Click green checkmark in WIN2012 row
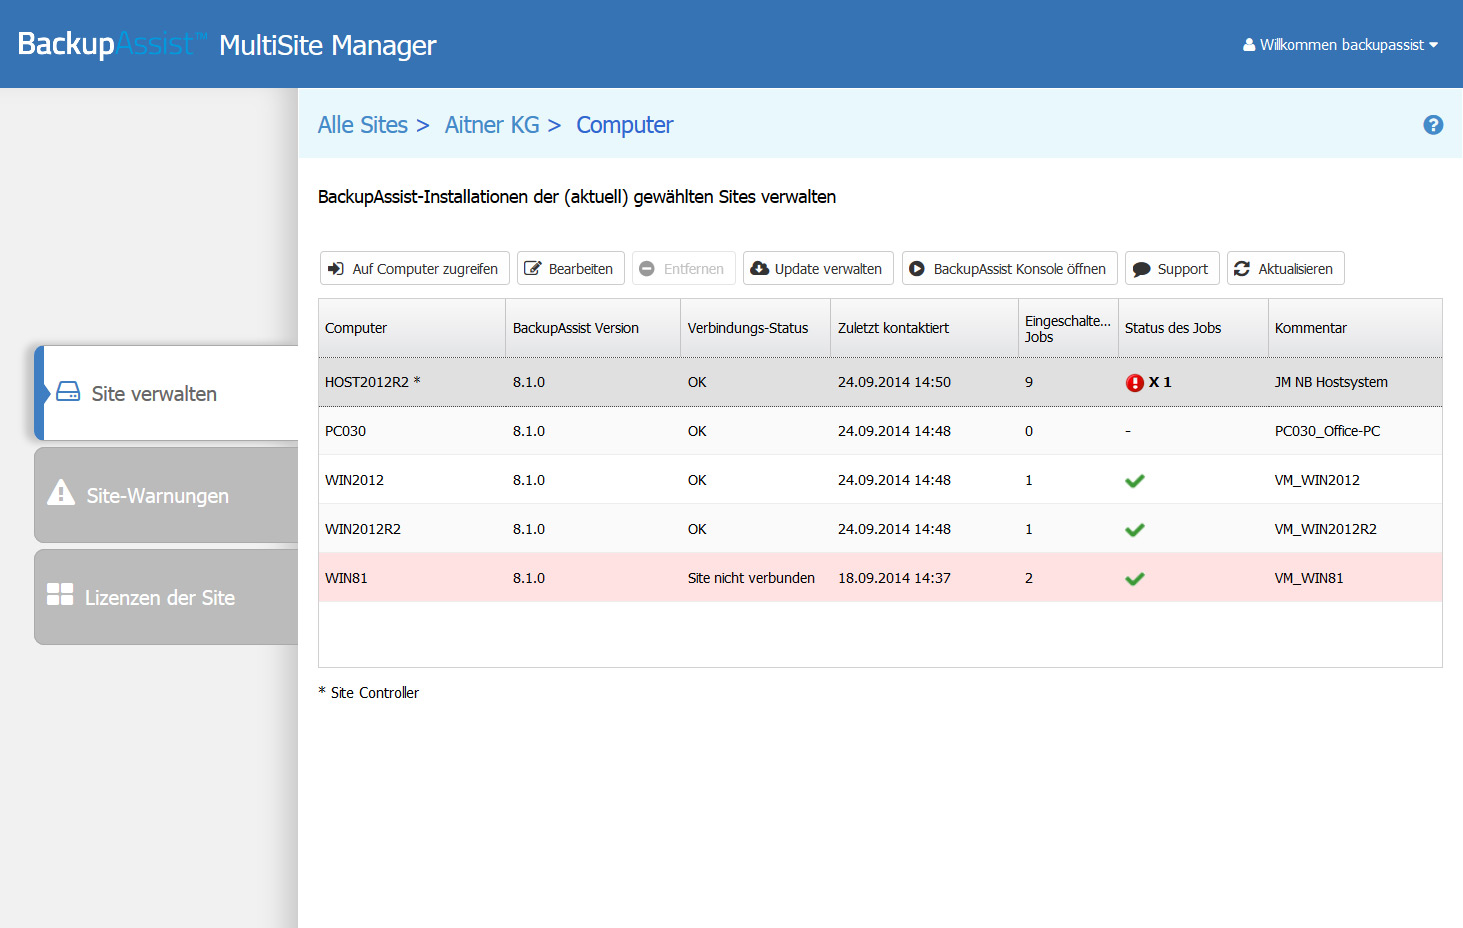 coord(1134,481)
